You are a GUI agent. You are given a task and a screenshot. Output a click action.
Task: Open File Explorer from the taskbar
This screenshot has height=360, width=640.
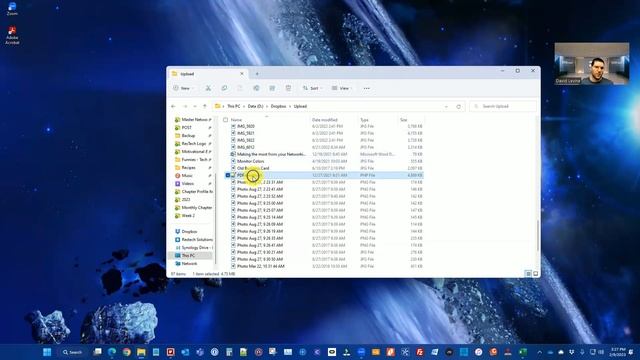141,352
